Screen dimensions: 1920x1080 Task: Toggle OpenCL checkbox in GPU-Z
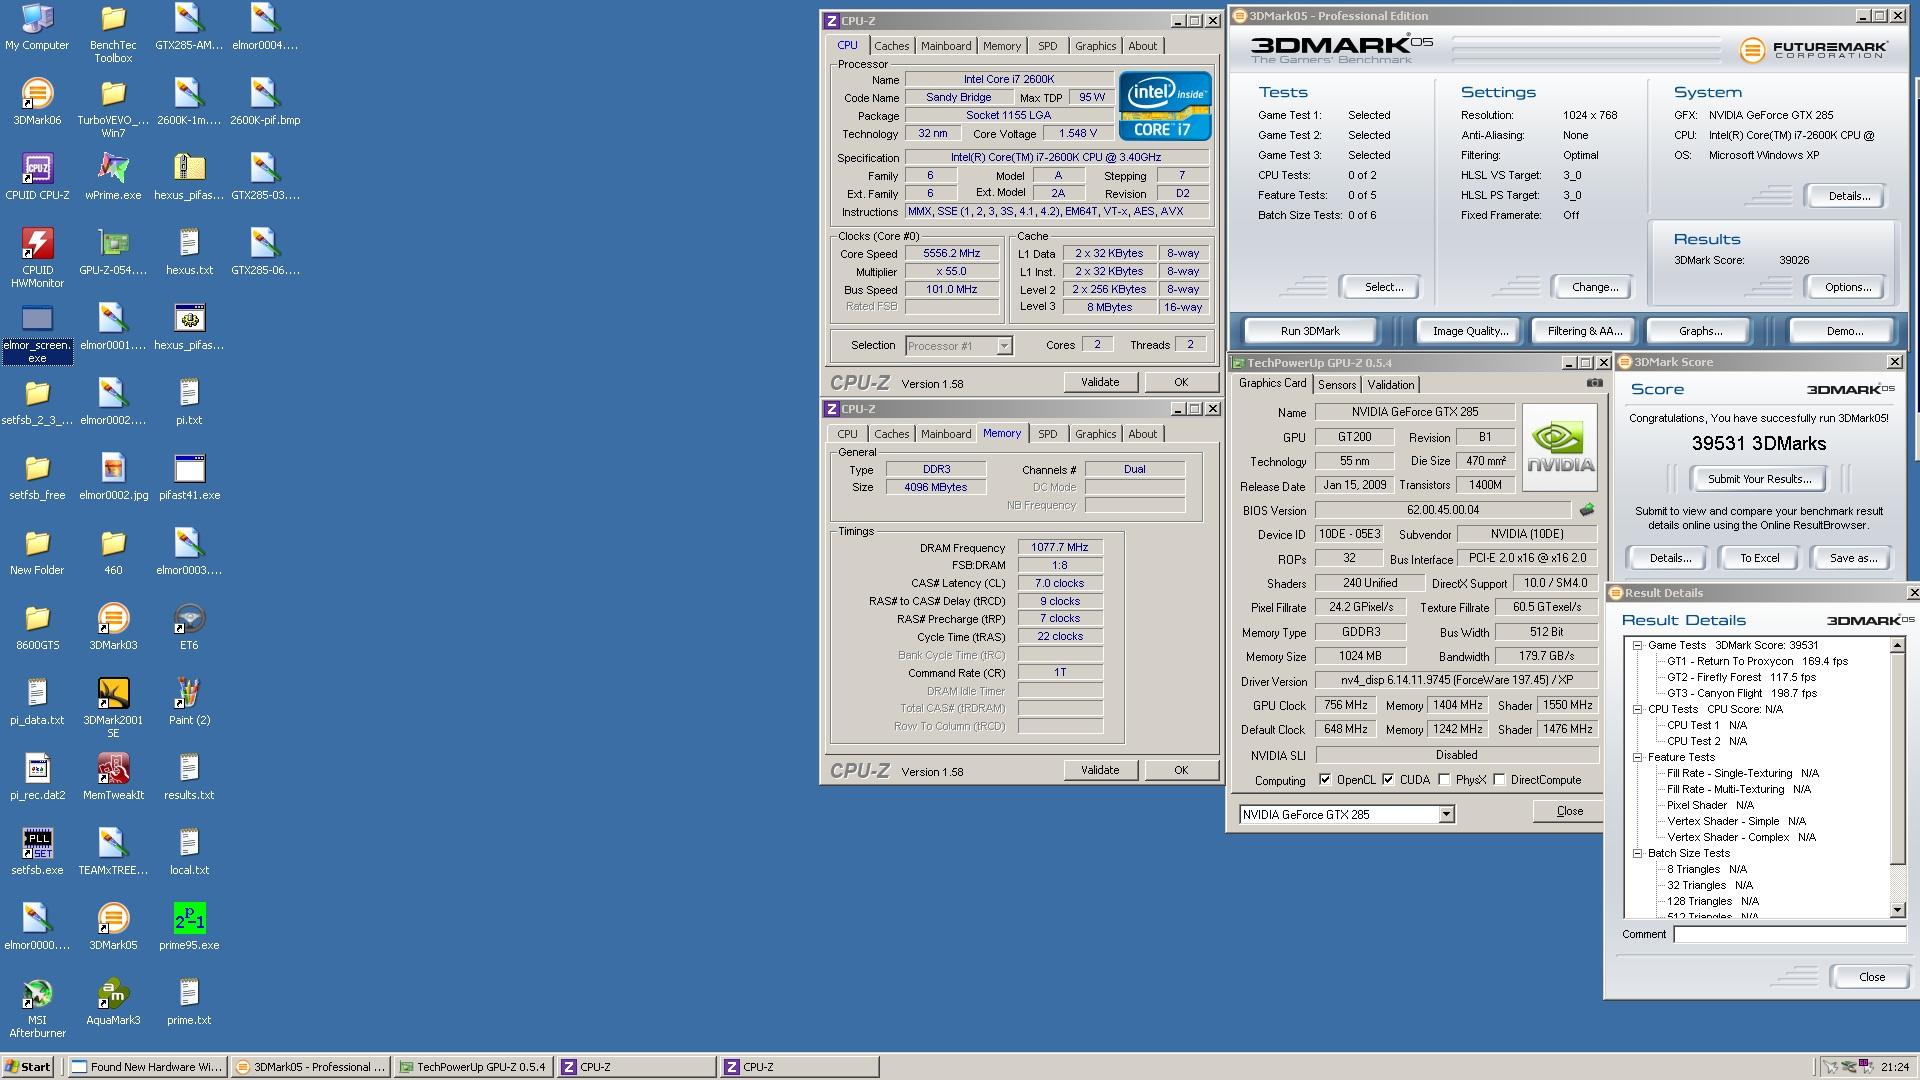click(1325, 780)
